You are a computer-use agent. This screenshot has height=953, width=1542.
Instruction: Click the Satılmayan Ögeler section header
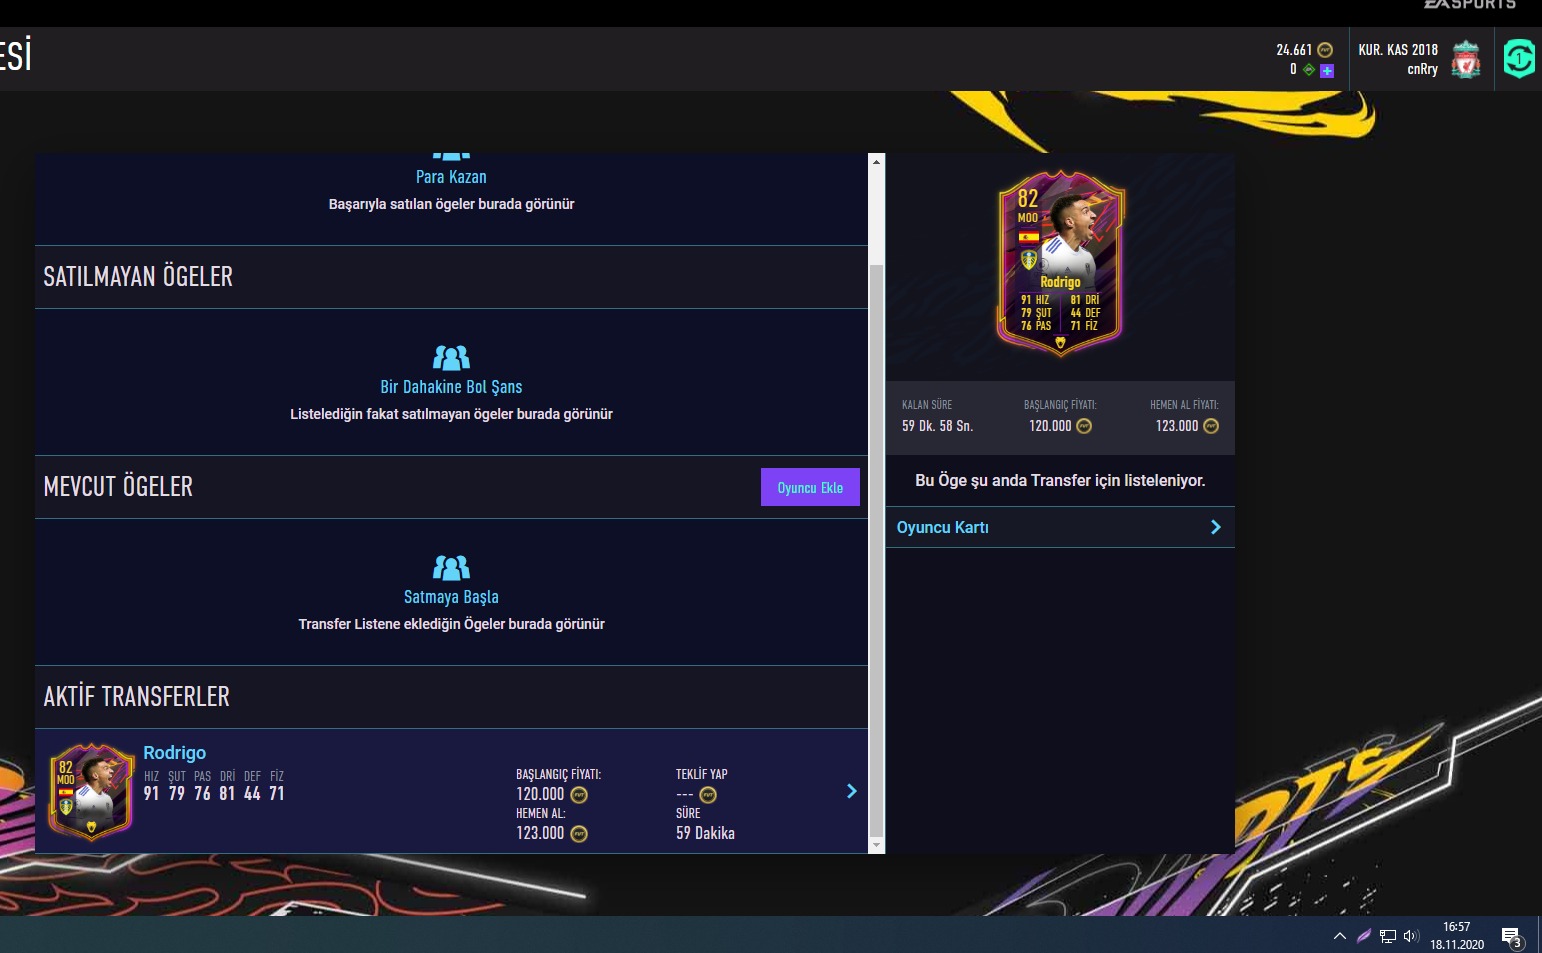pyautogui.click(x=451, y=277)
